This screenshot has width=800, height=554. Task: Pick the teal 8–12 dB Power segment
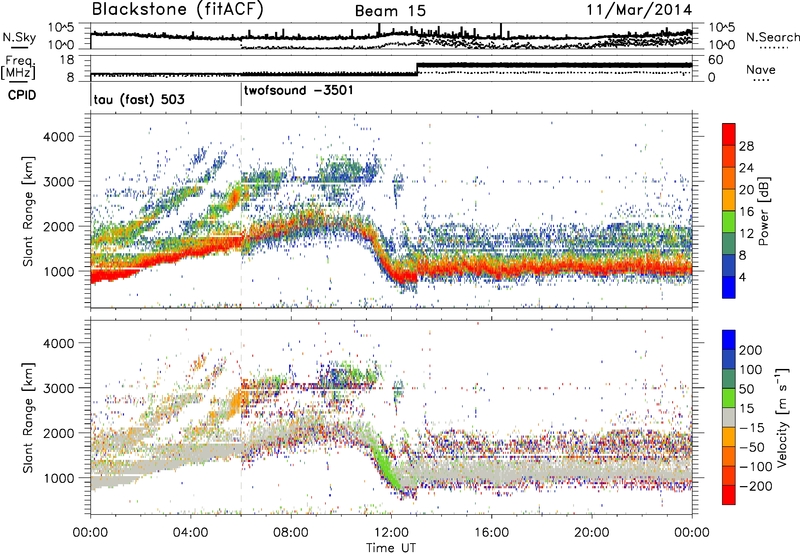(729, 244)
